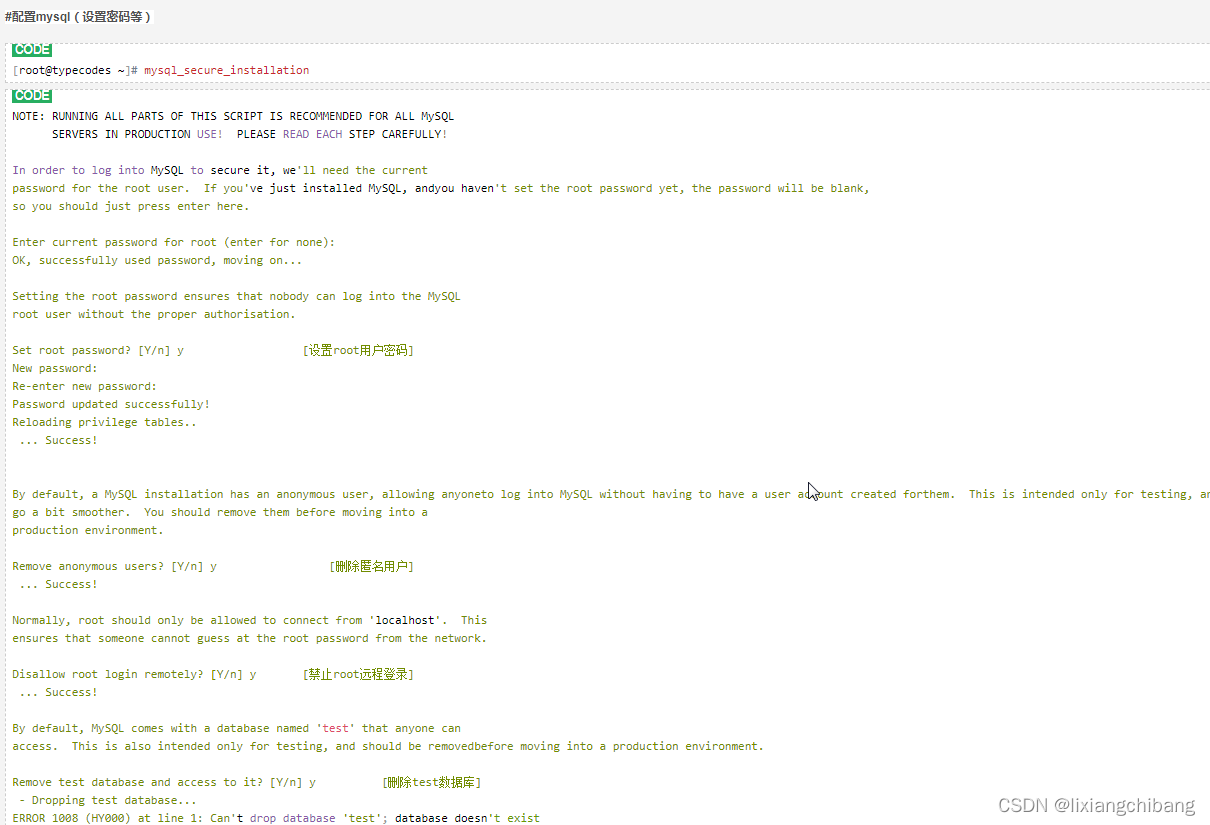Click the 'Re-enter new password:' line
Viewport: 1210px width, 825px height.
85,386
